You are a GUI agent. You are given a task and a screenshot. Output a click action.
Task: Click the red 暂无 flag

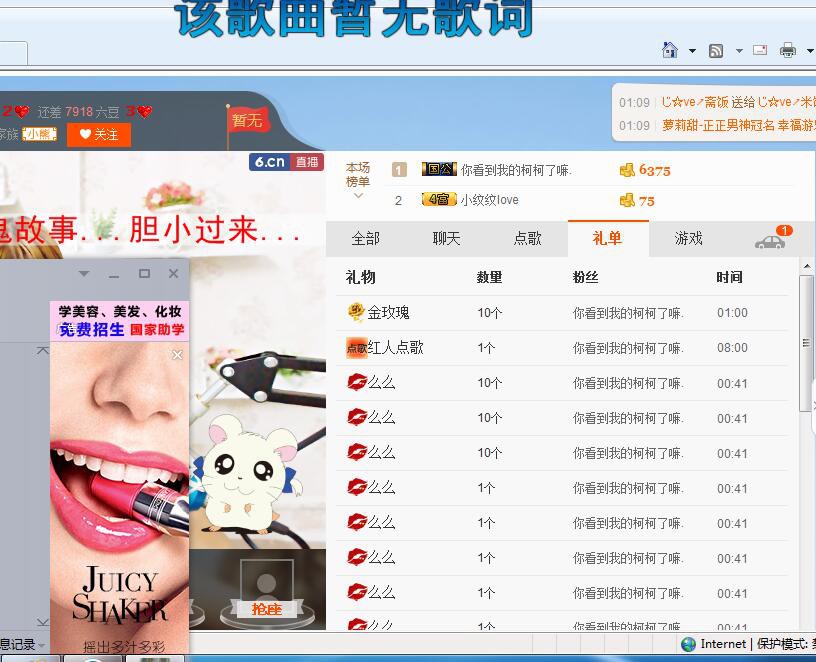pyautogui.click(x=248, y=121)
